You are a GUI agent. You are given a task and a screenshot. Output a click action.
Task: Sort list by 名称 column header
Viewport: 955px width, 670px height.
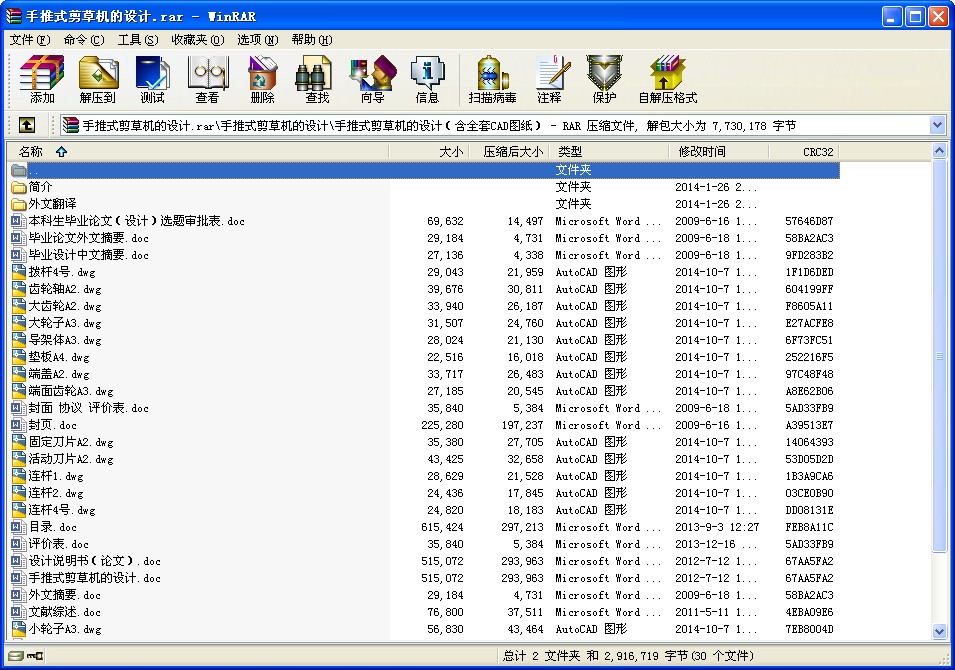click(31, 152)
